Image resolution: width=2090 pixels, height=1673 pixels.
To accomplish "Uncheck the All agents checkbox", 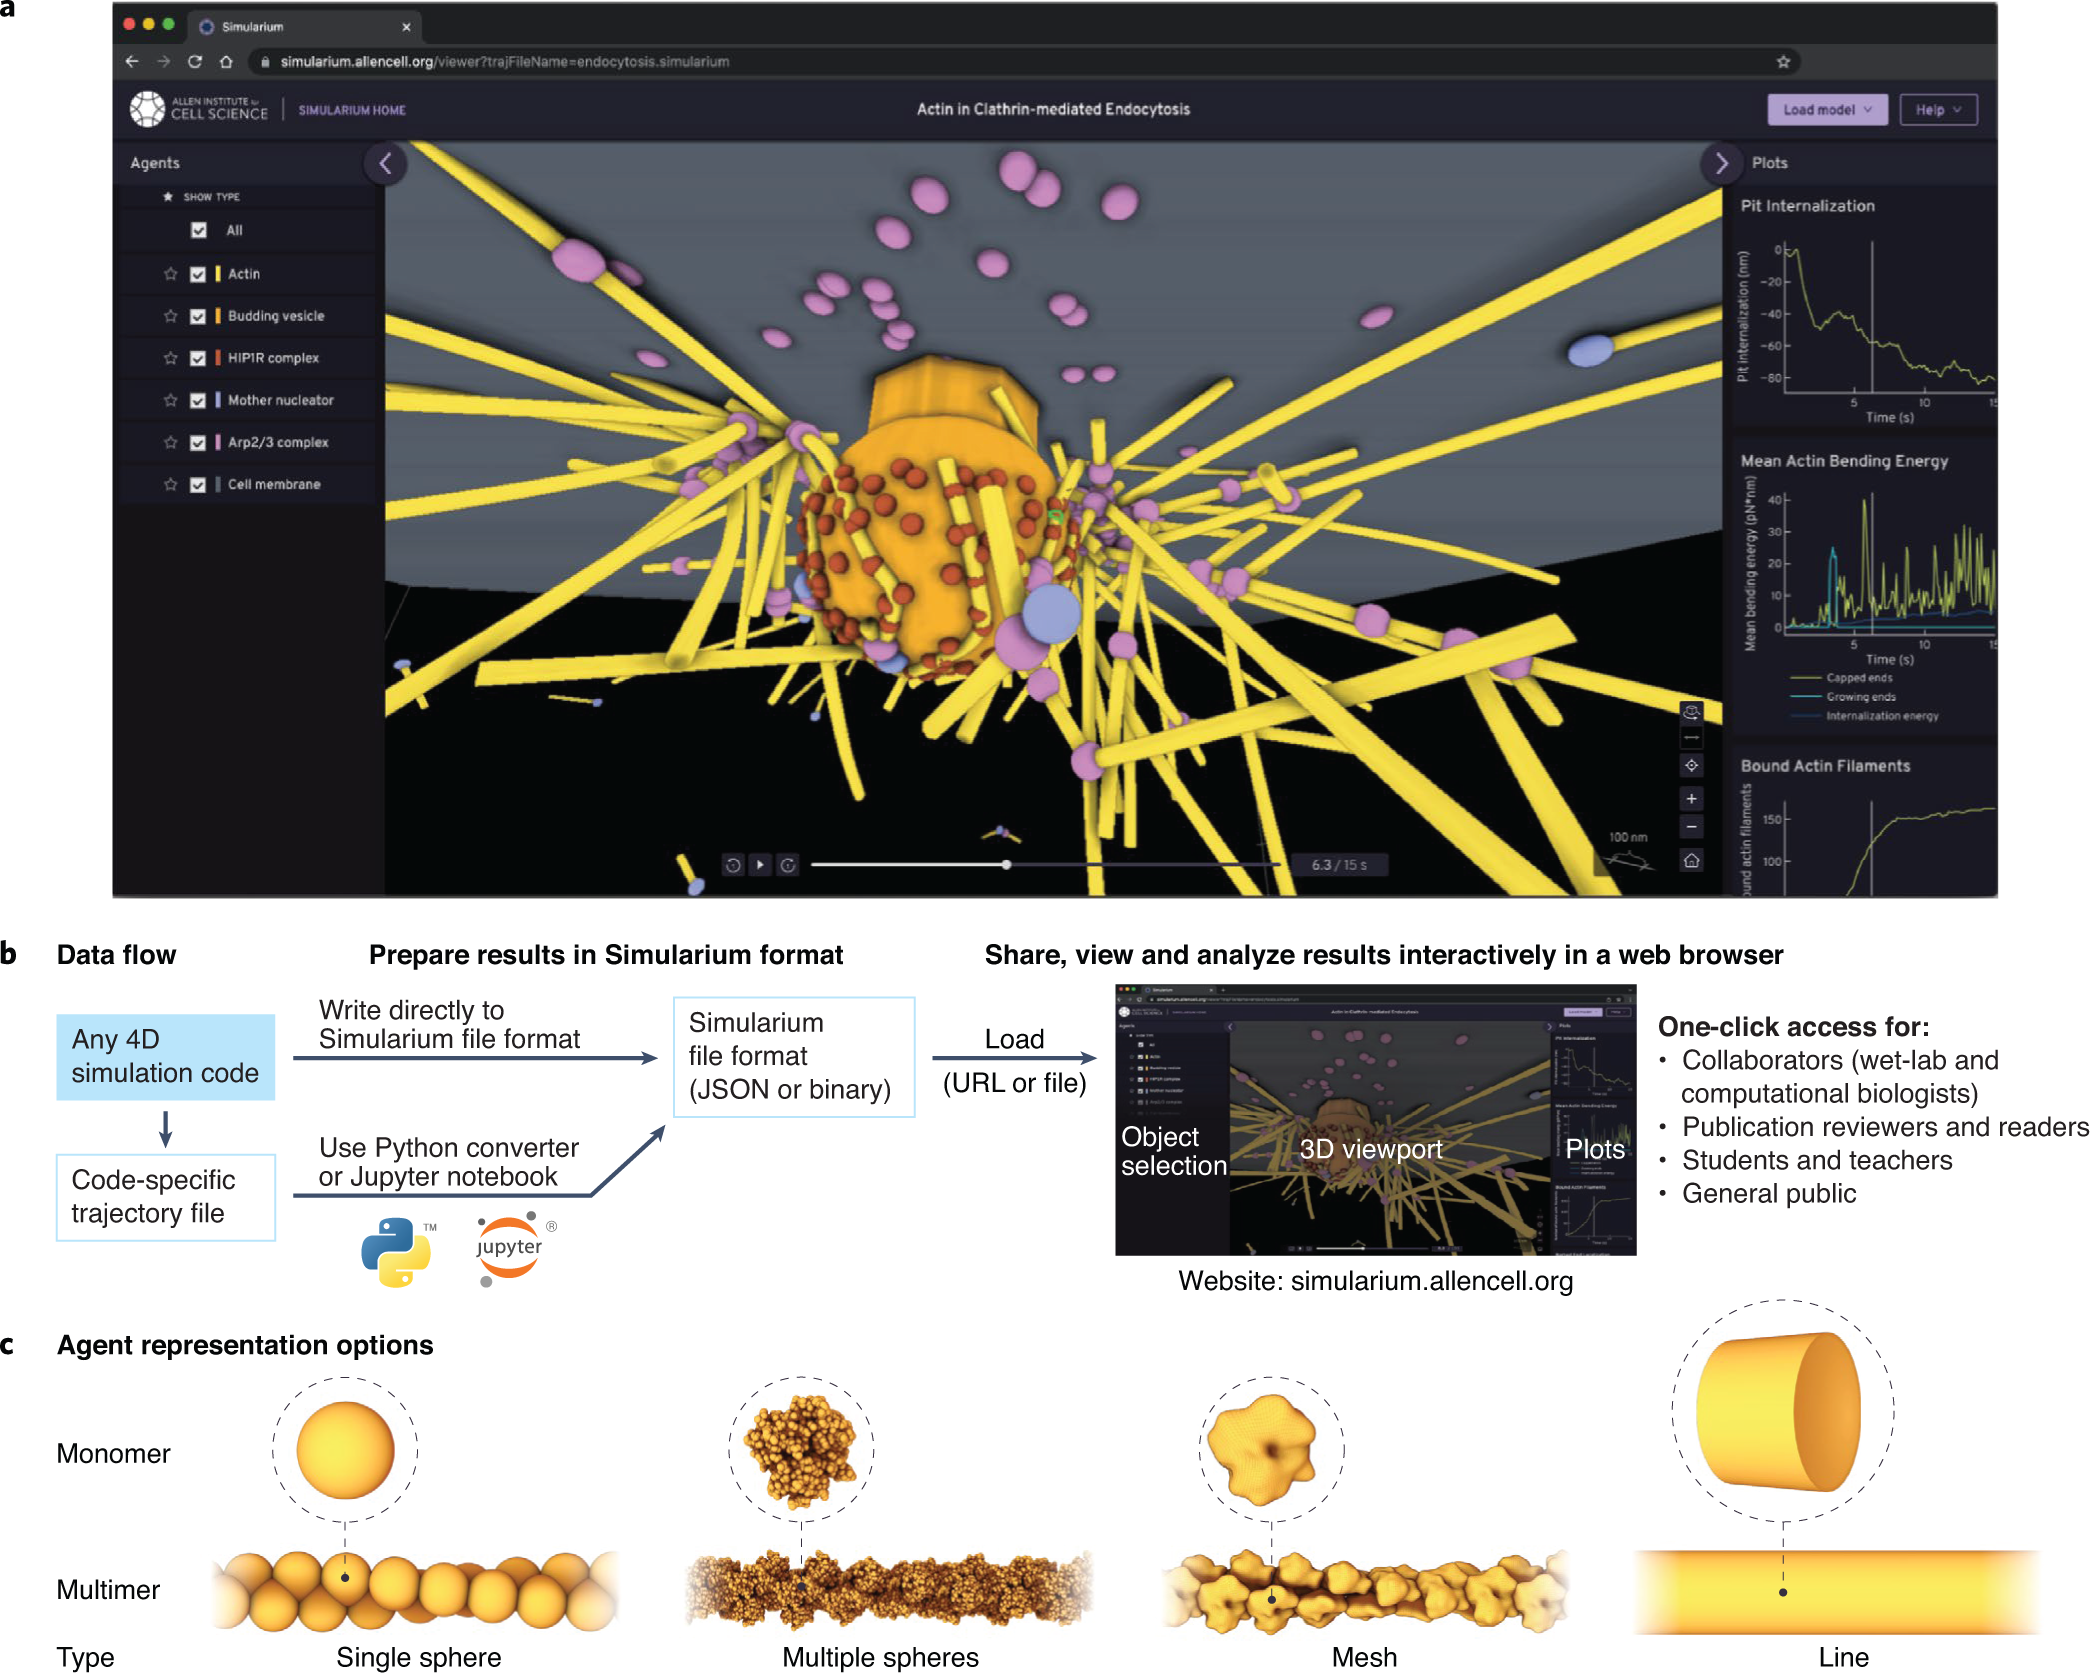I will coord(199,231).
